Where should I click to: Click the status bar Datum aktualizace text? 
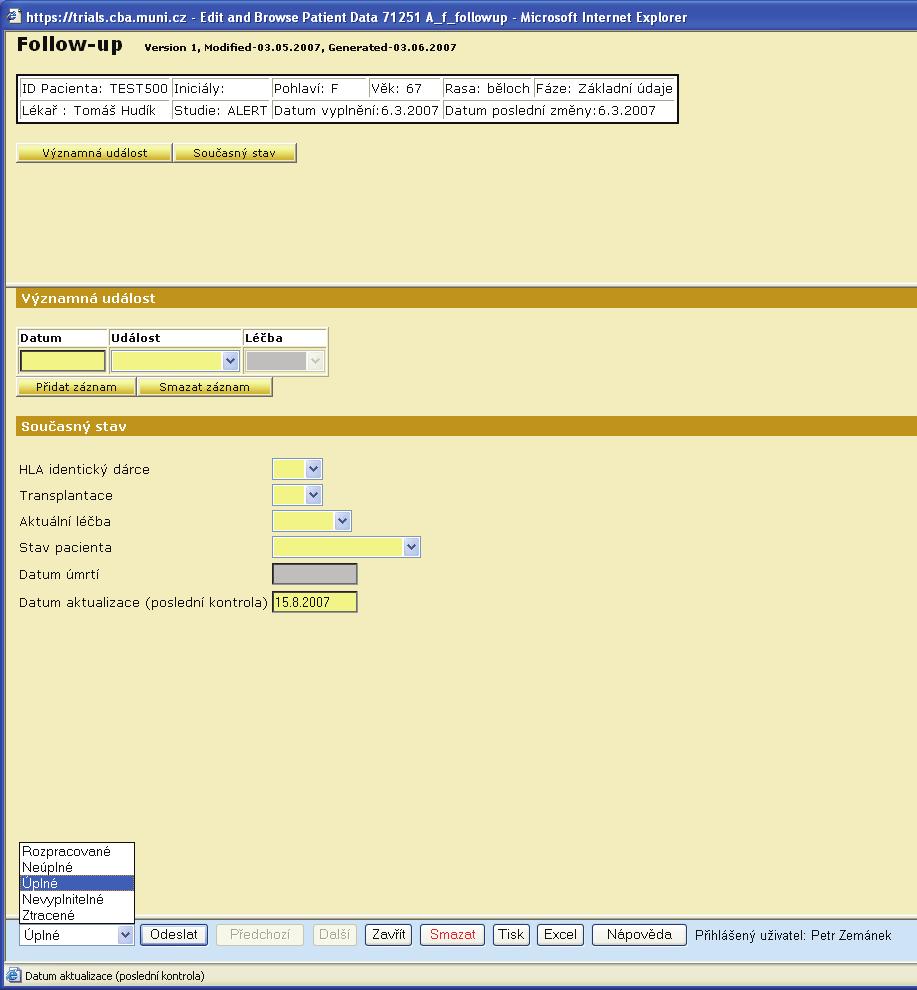115,976
